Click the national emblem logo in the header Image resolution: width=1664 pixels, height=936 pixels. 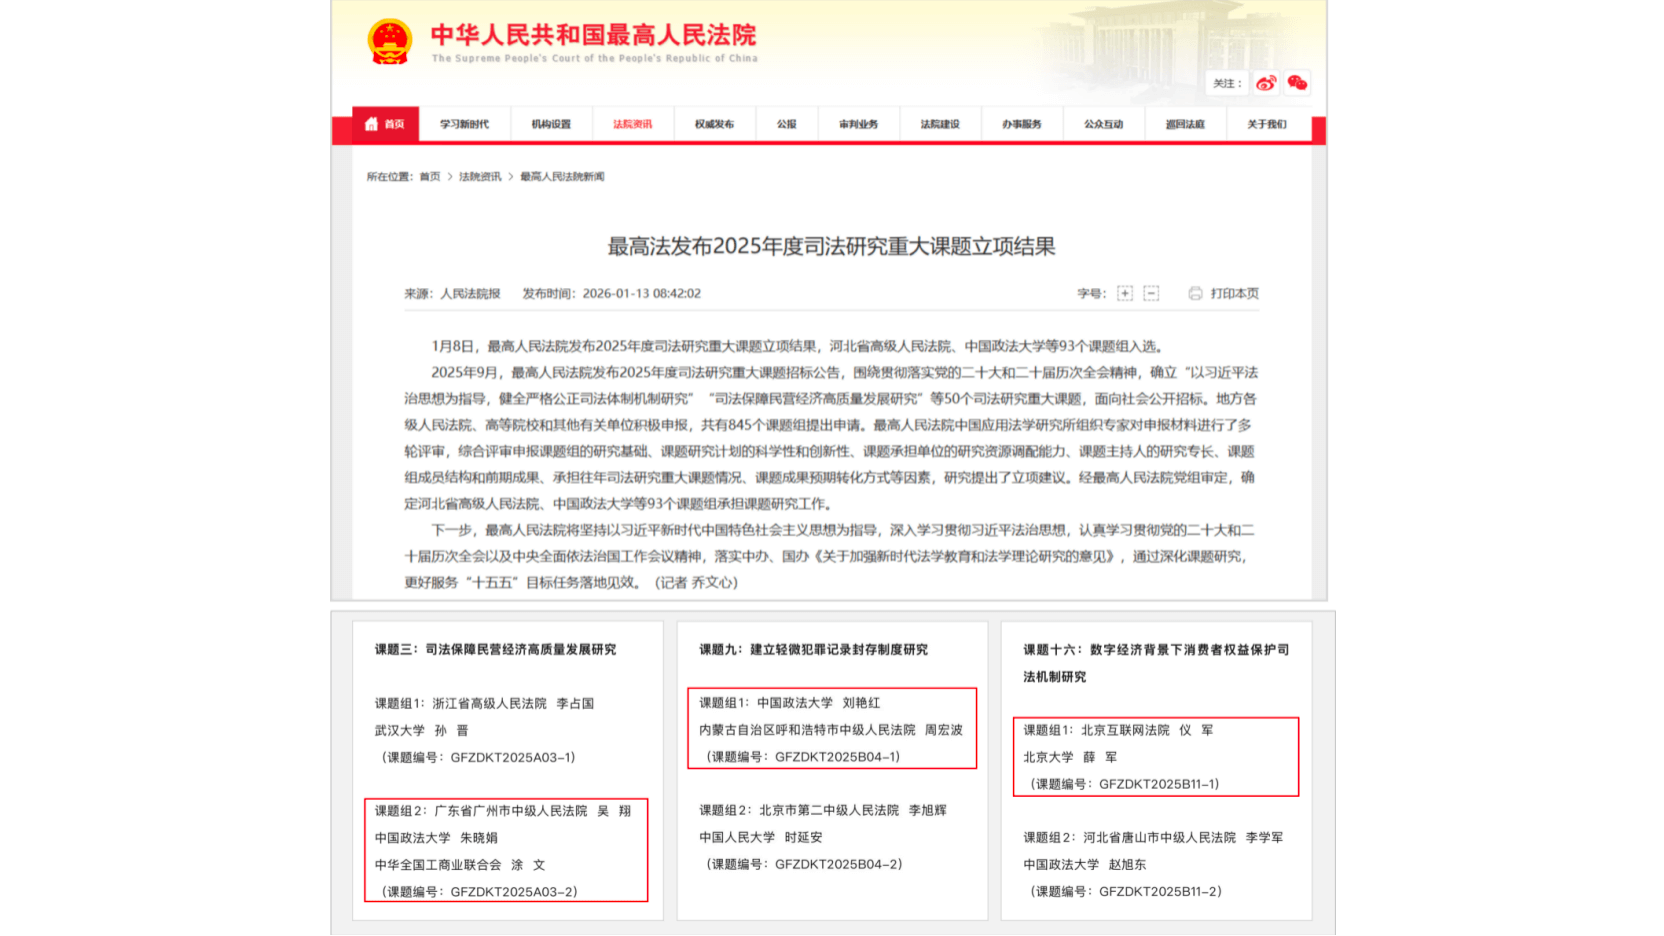click(389, 40)
